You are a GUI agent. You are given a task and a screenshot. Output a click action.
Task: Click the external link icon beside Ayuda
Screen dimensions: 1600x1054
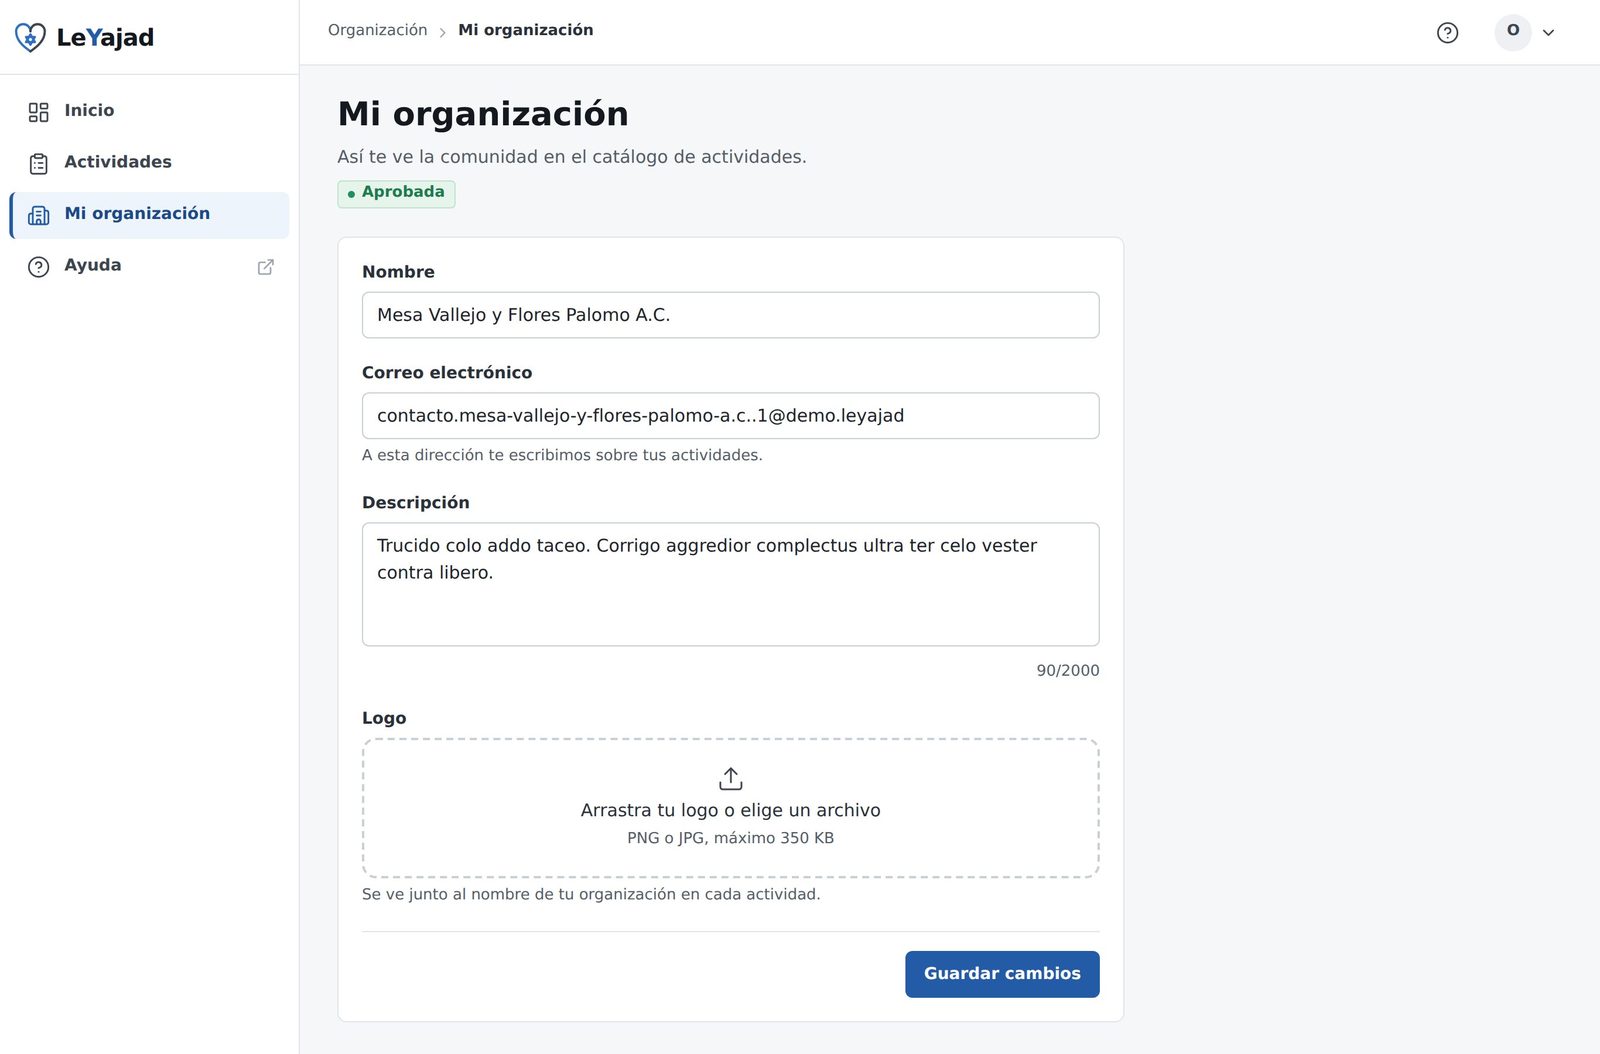tap(266, 267)
